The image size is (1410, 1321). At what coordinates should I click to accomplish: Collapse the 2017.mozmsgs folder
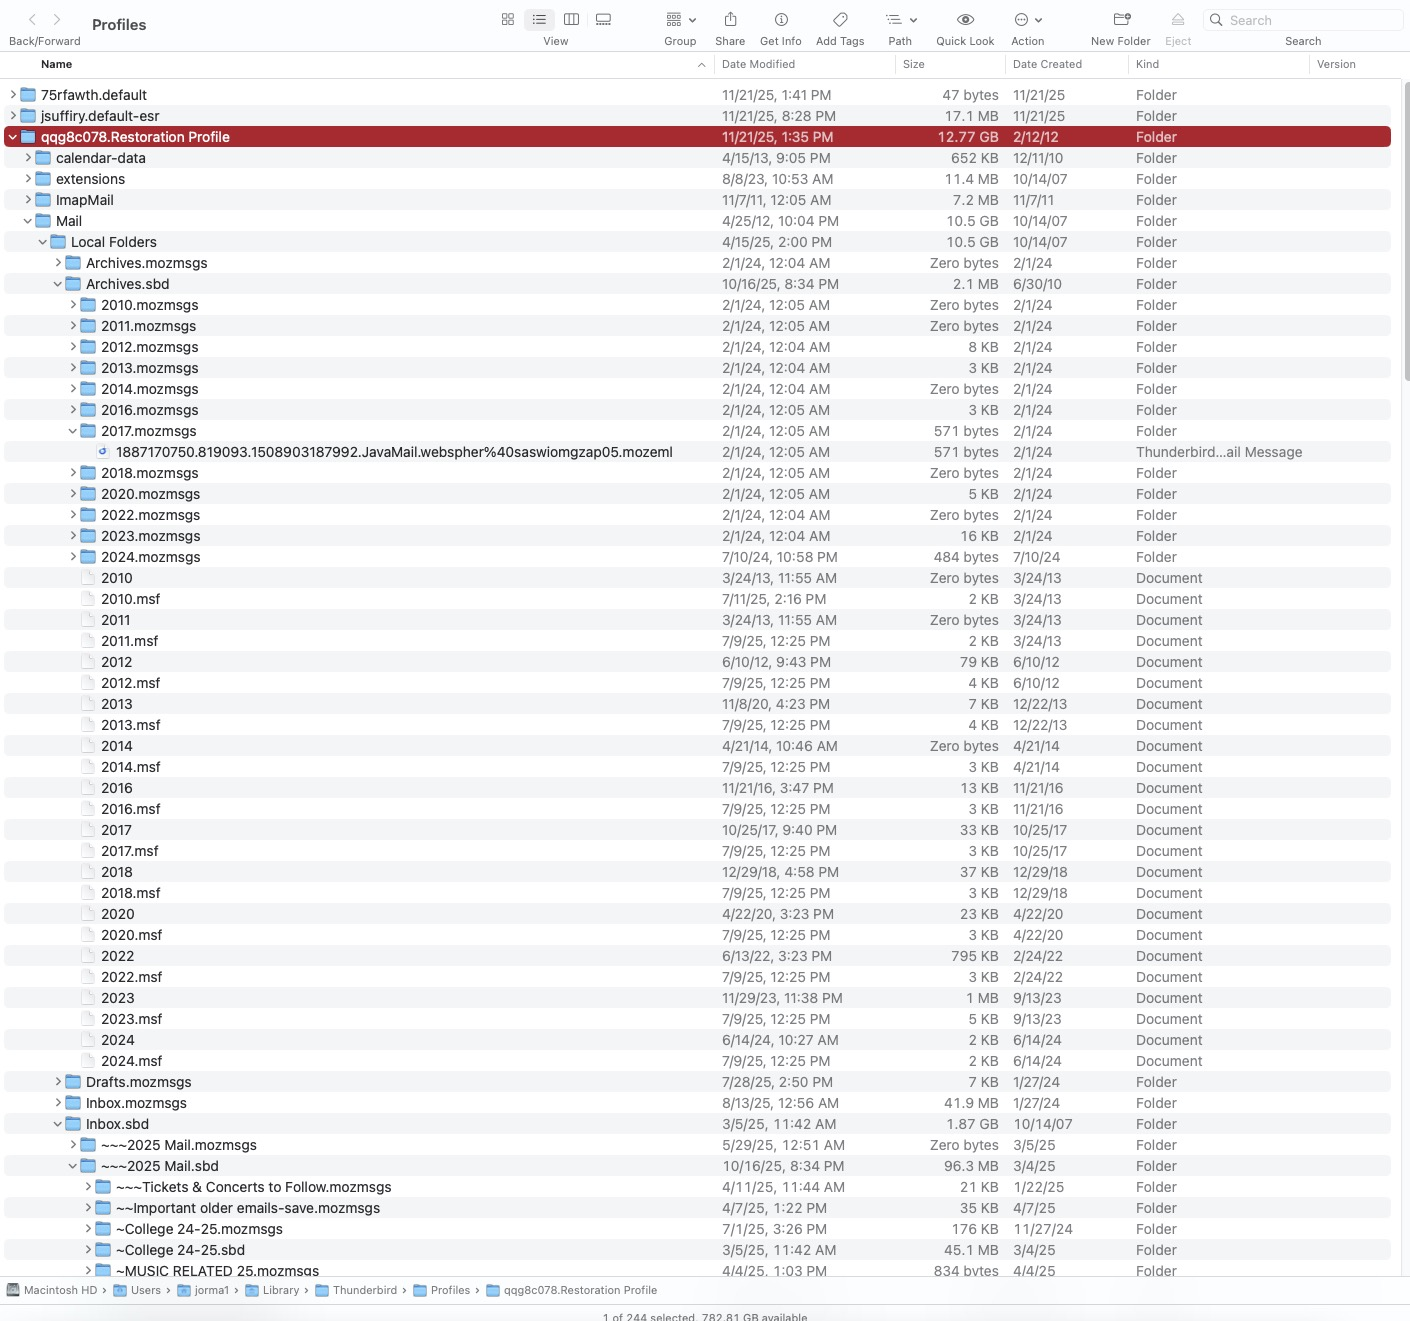[x=73, y=431]
